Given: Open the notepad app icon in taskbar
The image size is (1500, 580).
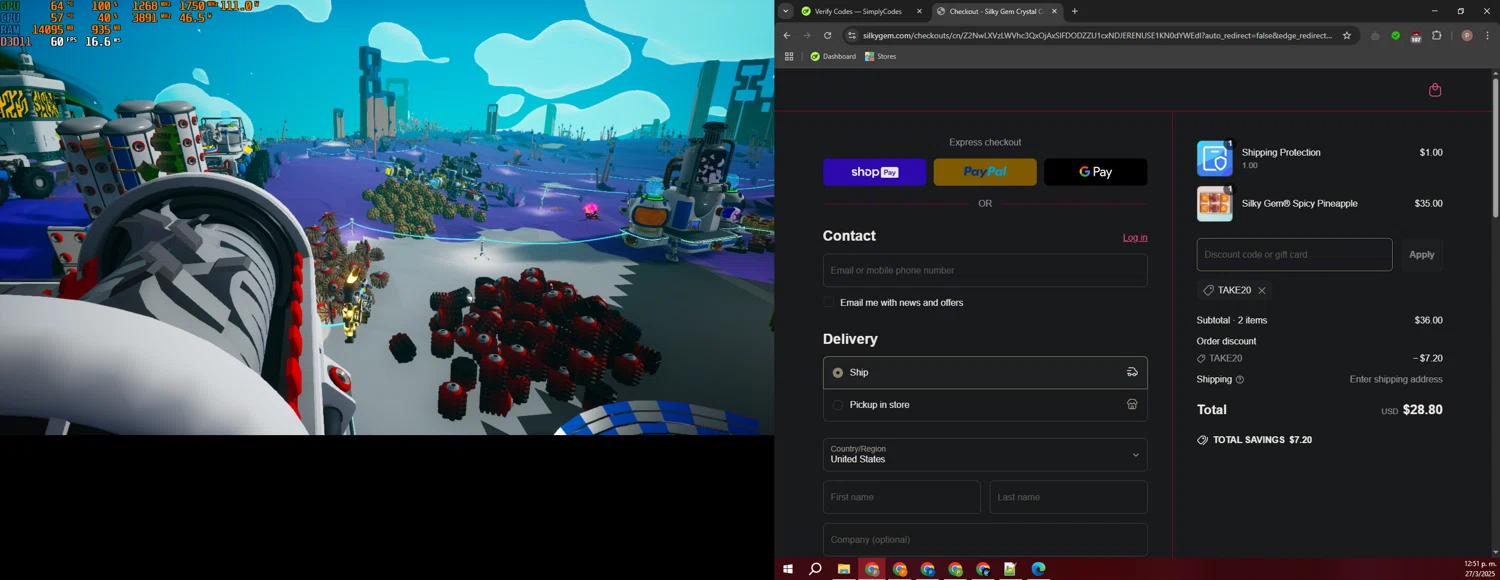Looking at the screenshot, I should (x=1010, y=569).
